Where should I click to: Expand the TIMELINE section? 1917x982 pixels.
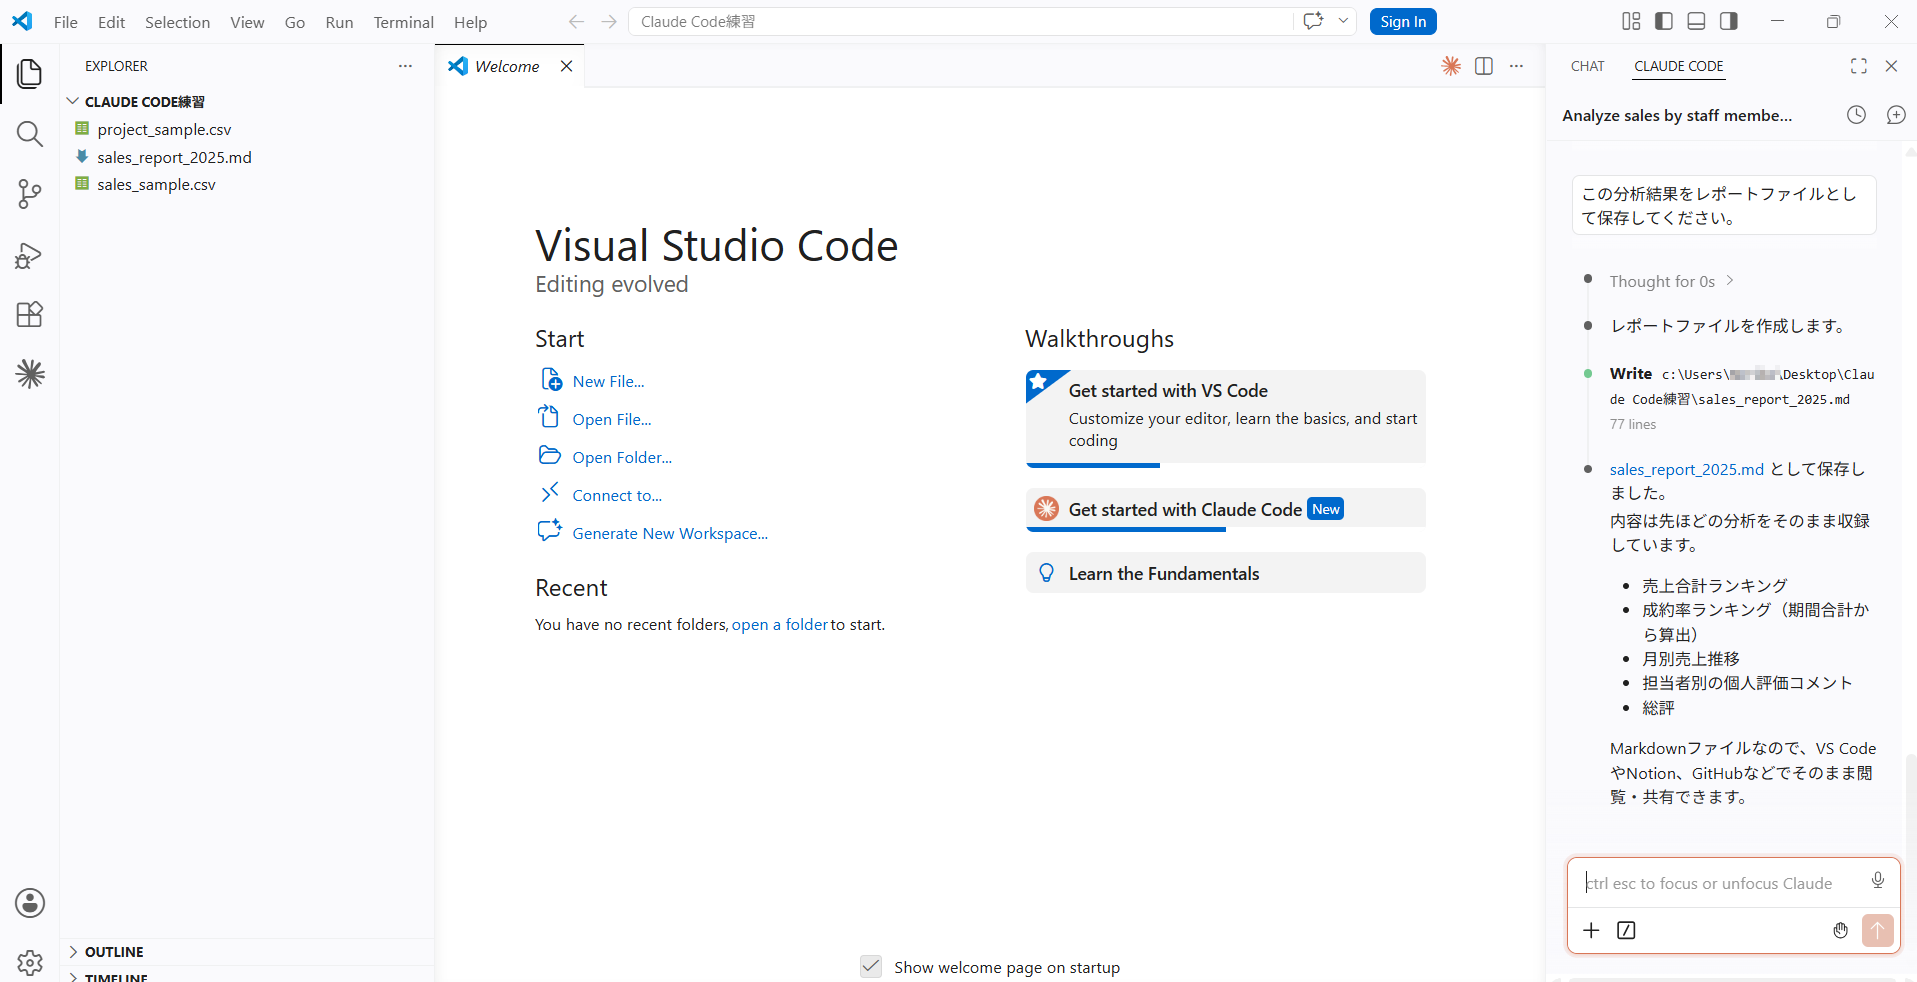(x=73, y=977)
